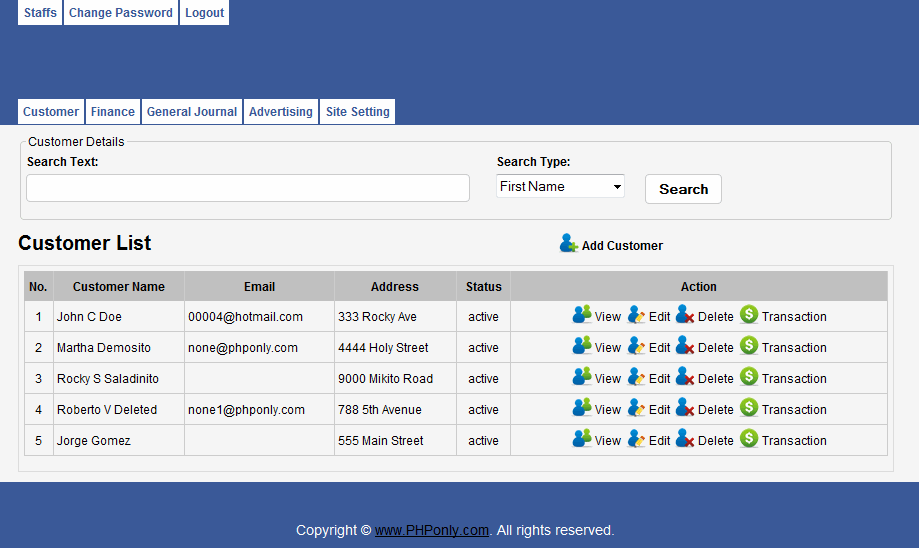This screenshot has width=919, height=548.
Task: Click the Delete icon for Jorge Gomez
Action: (685, 439)
